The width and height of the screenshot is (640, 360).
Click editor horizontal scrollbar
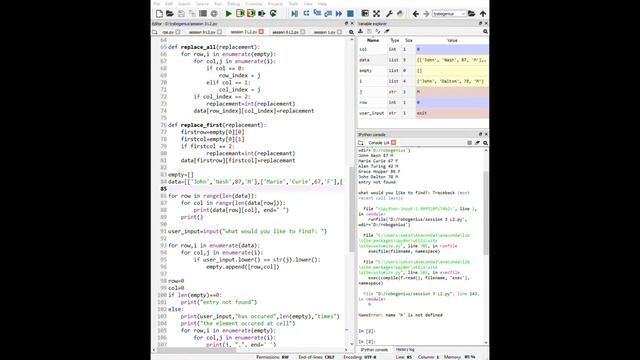point(197,350)
